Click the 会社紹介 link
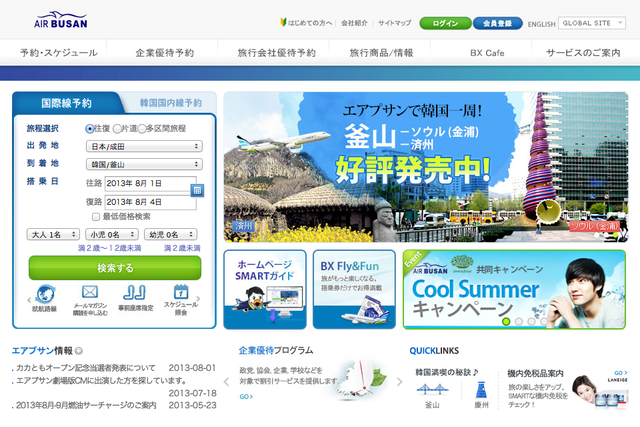This screenshot has width=640, height=427. coord(354,23)
